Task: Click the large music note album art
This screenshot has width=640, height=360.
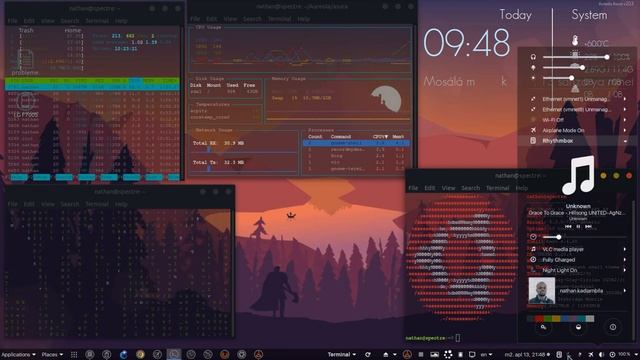Action: click(x=578, y=176)
